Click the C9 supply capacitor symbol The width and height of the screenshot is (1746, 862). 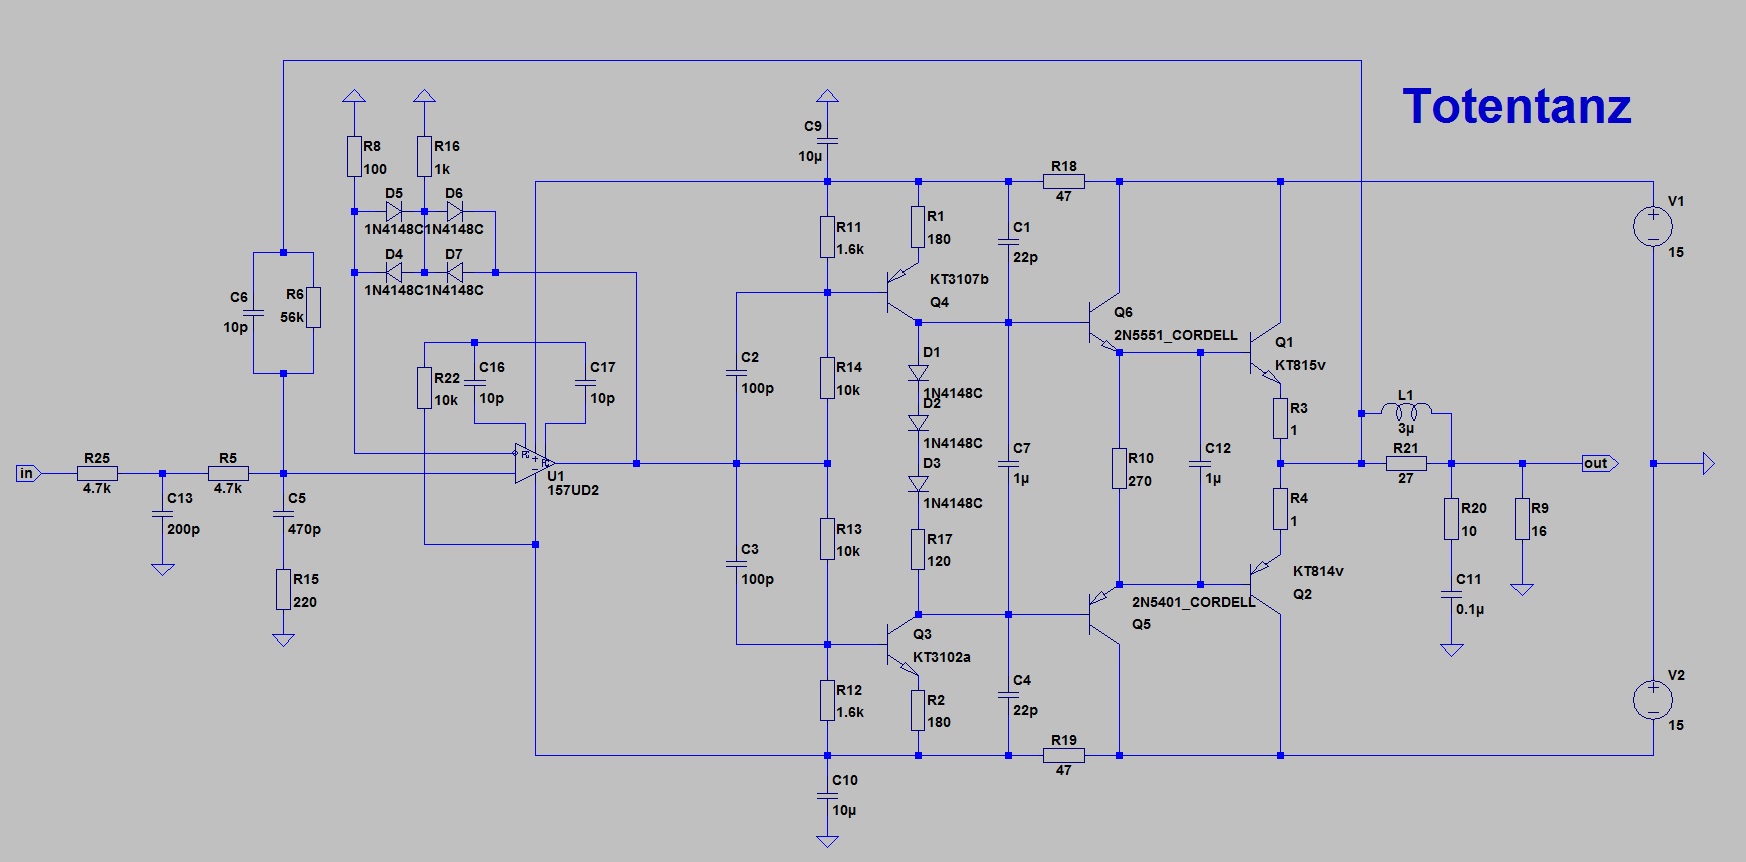[x=827, y=141]
